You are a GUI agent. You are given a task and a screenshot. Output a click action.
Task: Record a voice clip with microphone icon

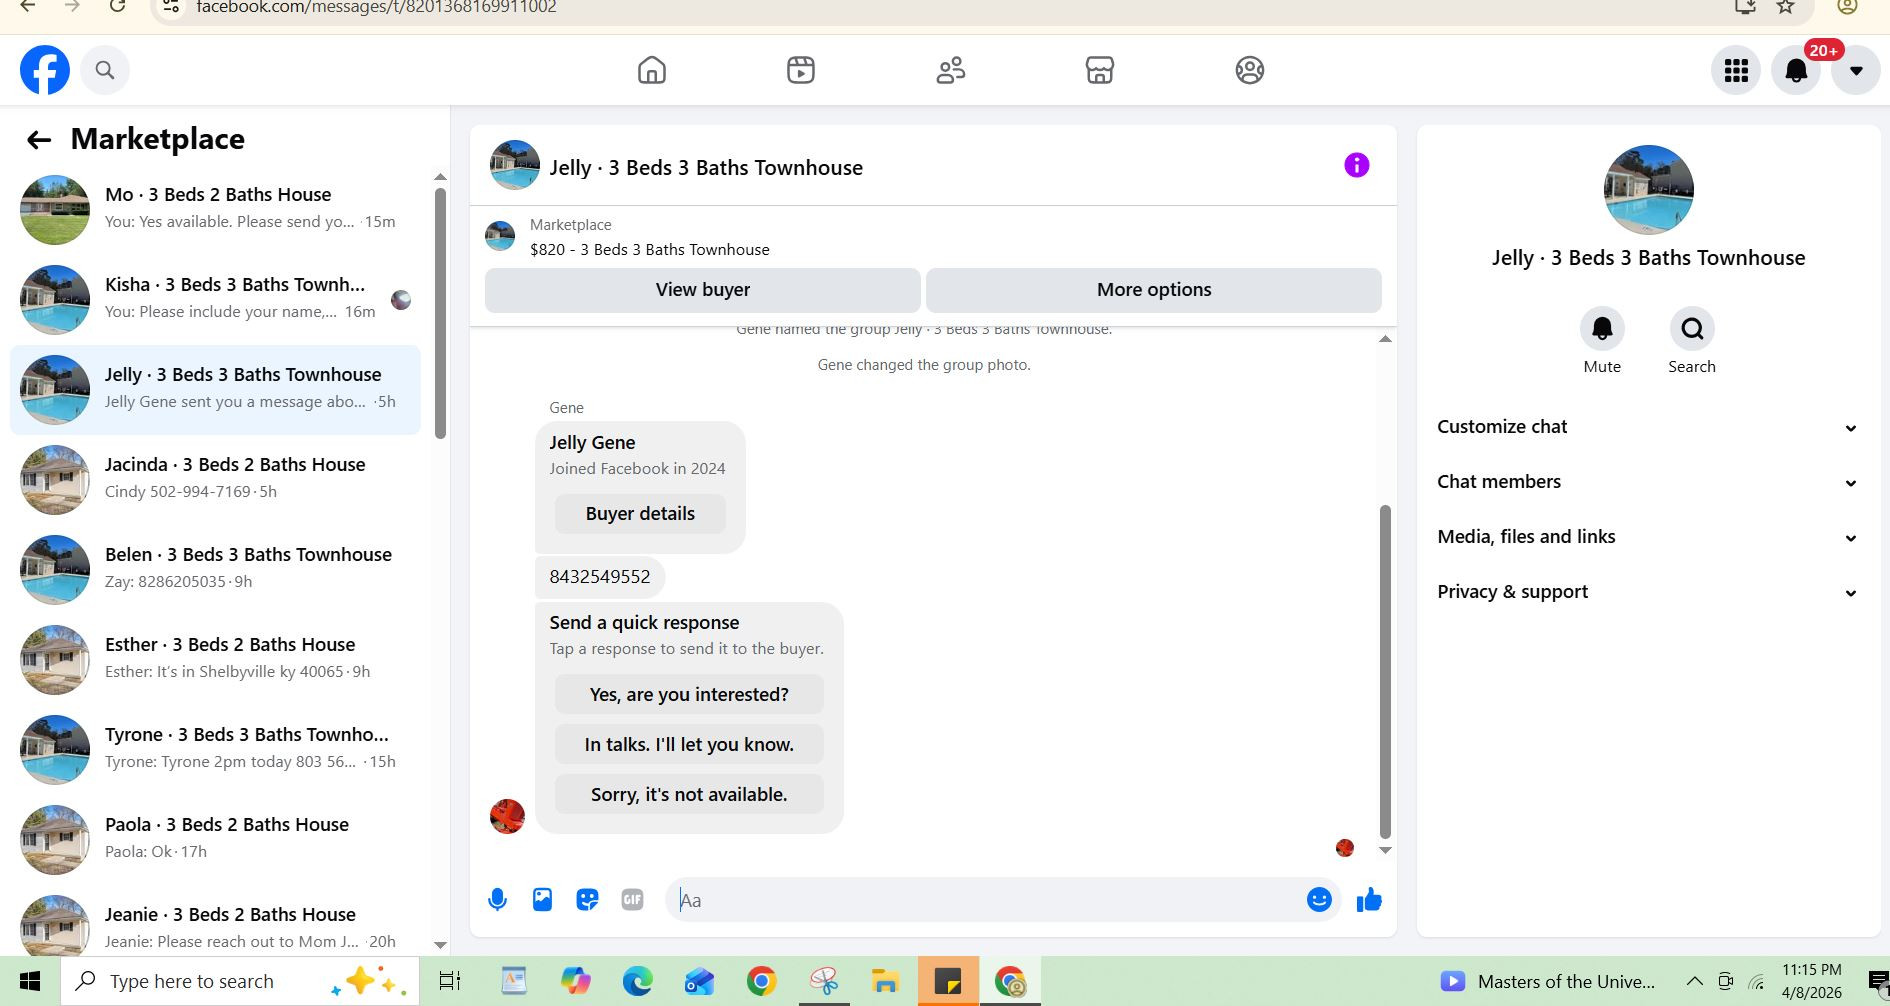[497, 900]
